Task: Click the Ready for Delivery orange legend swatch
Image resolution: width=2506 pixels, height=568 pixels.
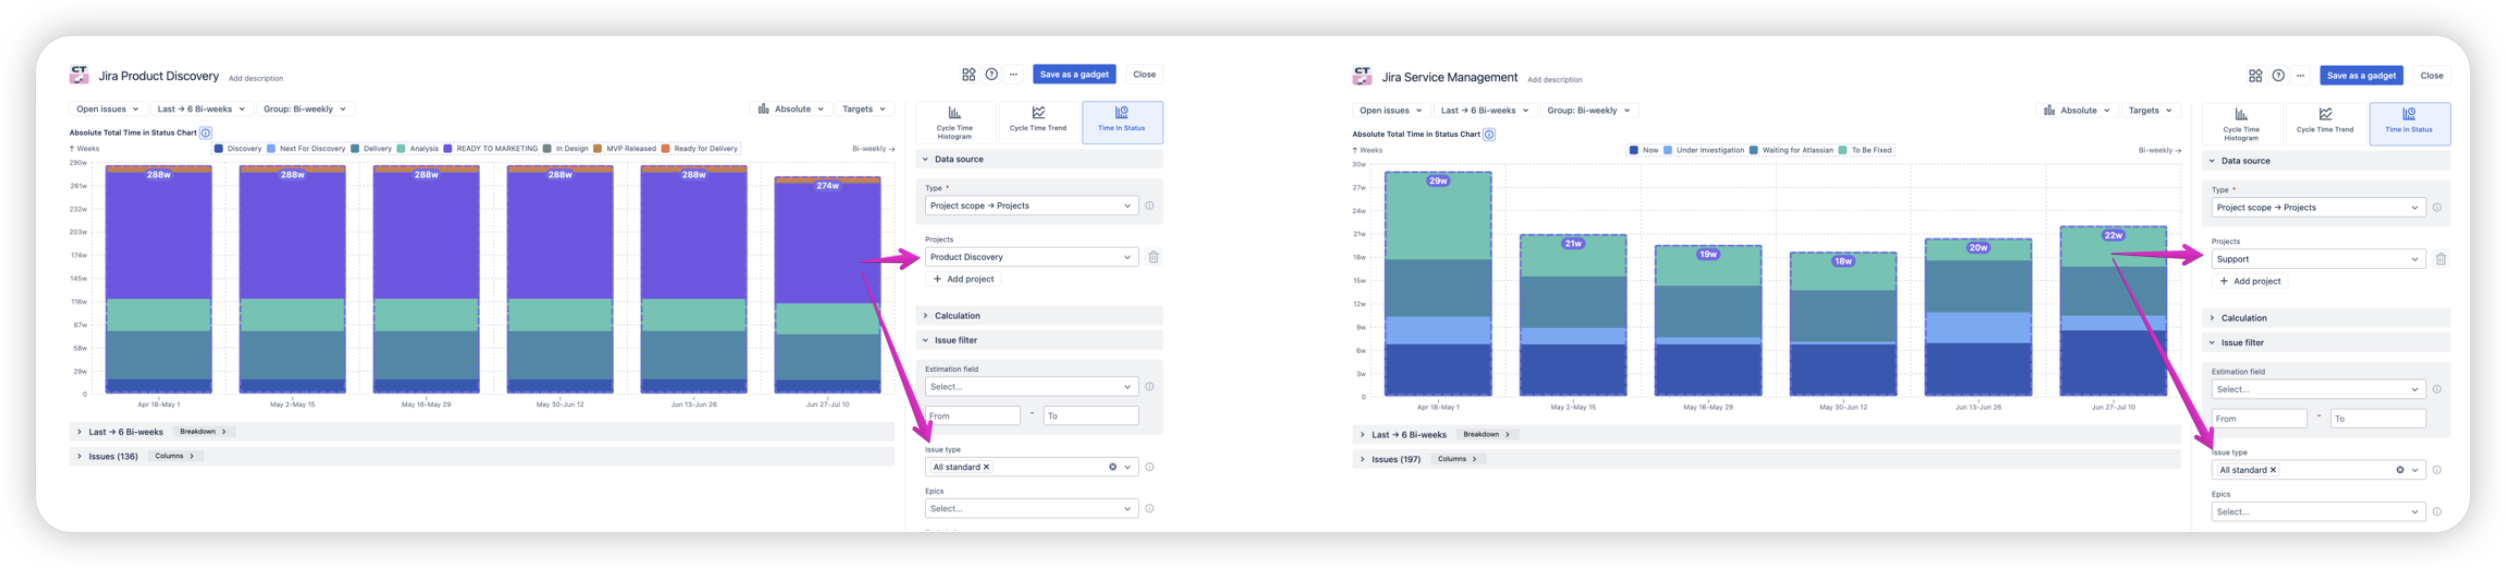Action: click(x=665, y=148)
